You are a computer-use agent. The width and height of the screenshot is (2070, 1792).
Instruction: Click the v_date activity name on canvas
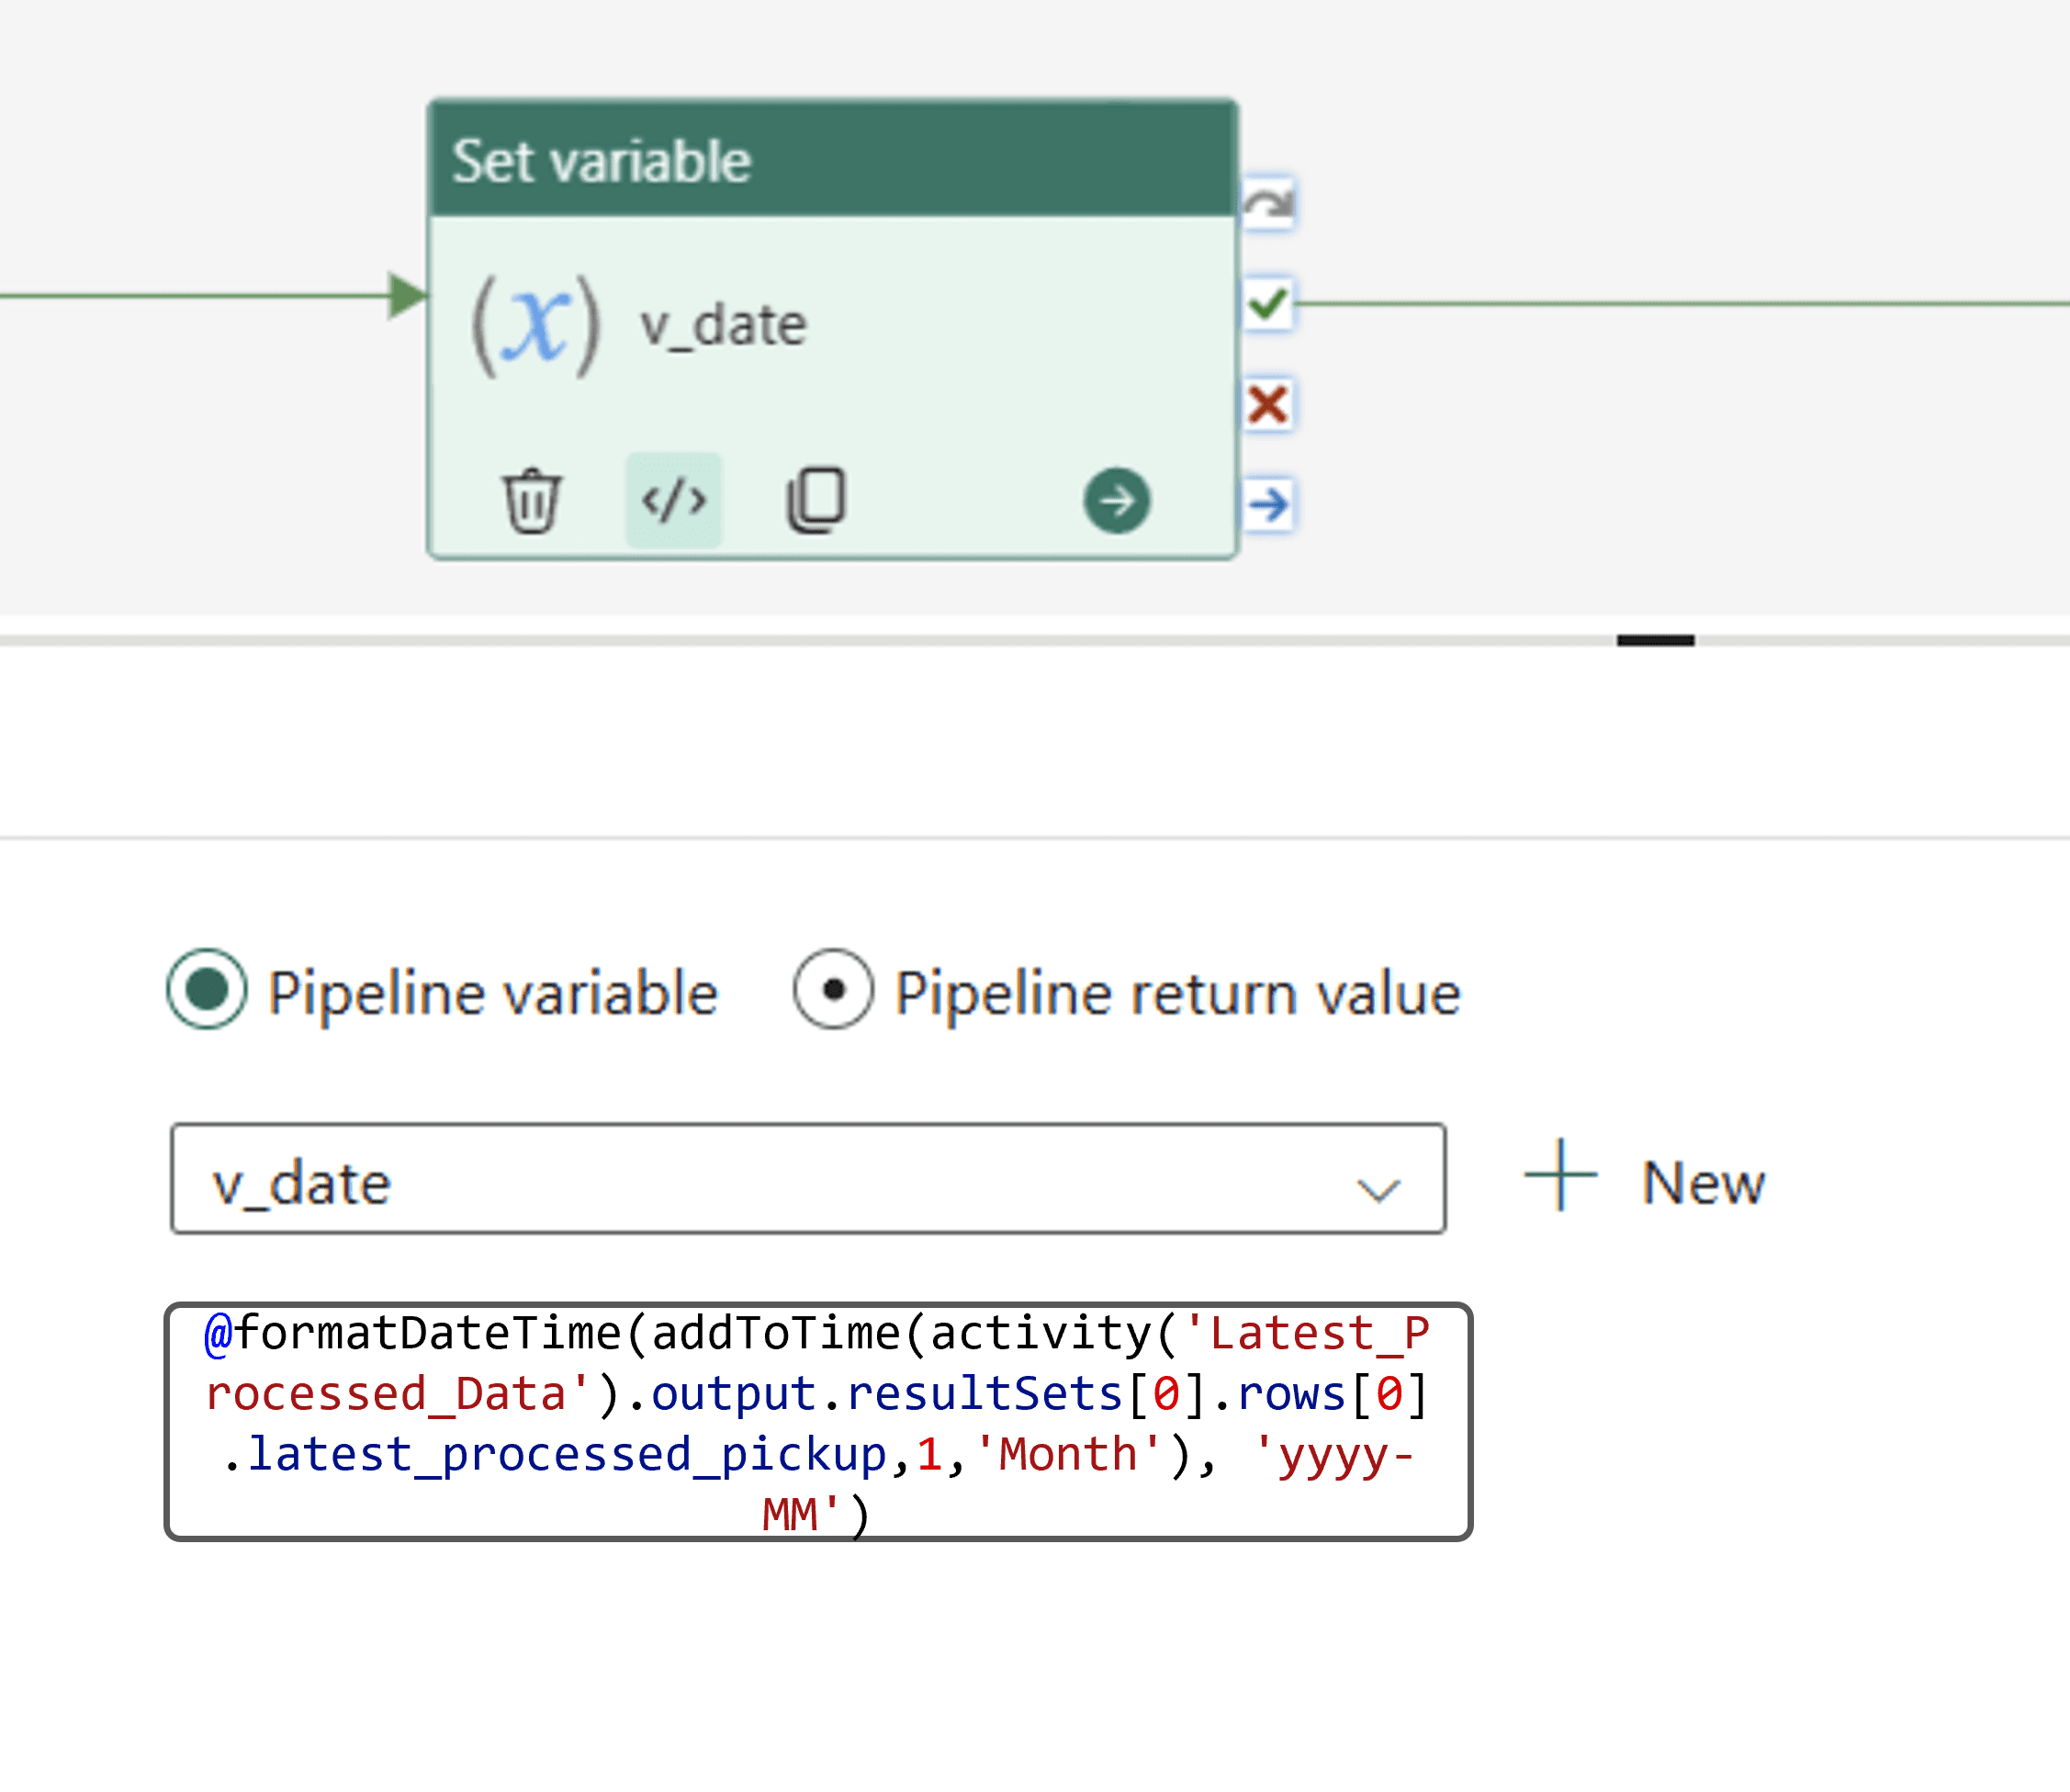pos(723,326)
